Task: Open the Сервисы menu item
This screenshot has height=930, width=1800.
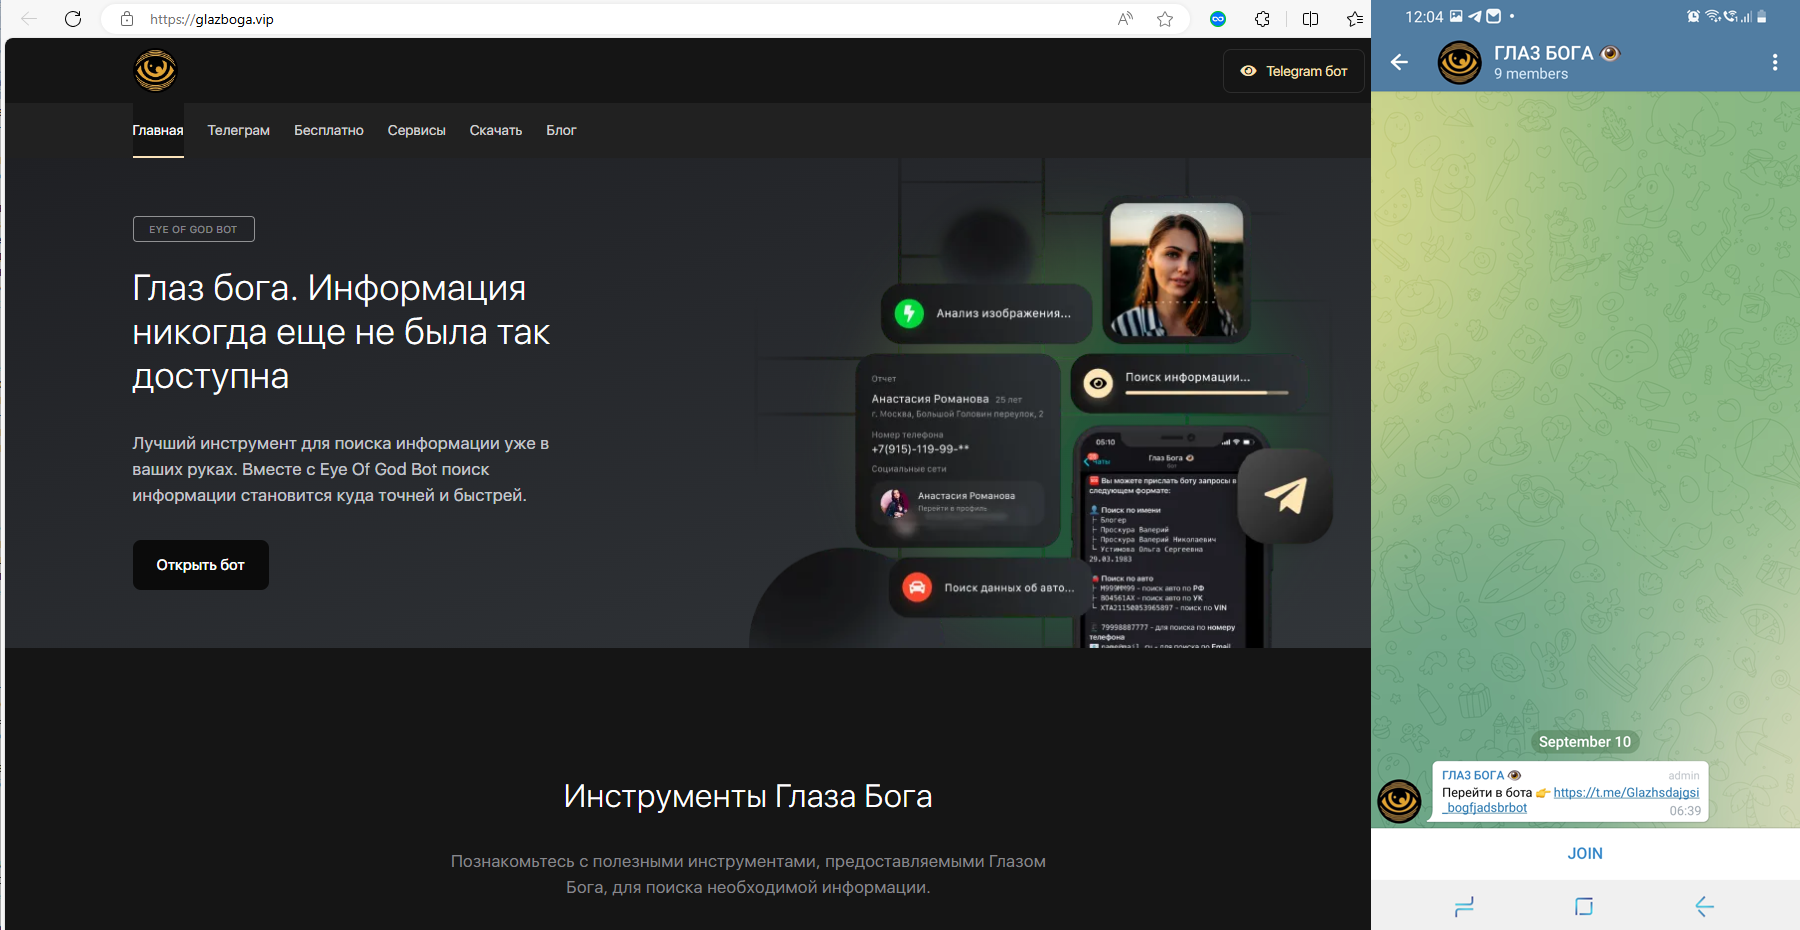Action: 417,130
